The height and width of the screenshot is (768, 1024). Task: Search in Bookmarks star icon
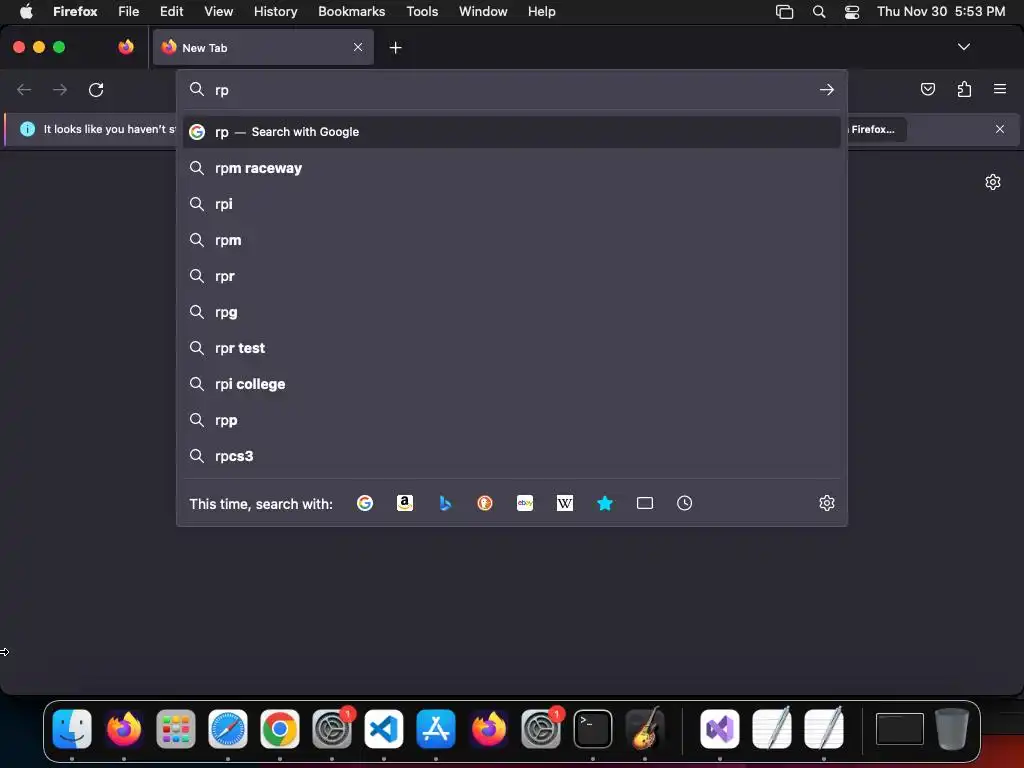(x=605, y=503)
